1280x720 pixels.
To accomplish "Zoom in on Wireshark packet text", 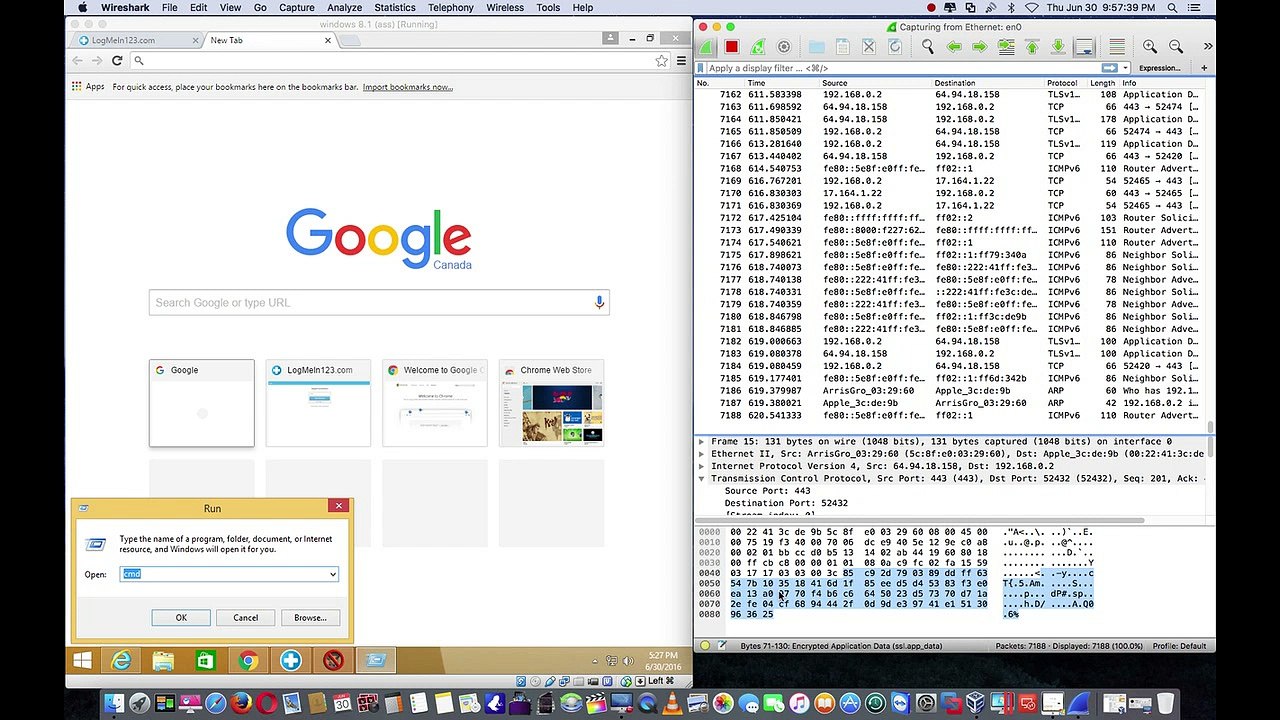I will [1150, 47].
